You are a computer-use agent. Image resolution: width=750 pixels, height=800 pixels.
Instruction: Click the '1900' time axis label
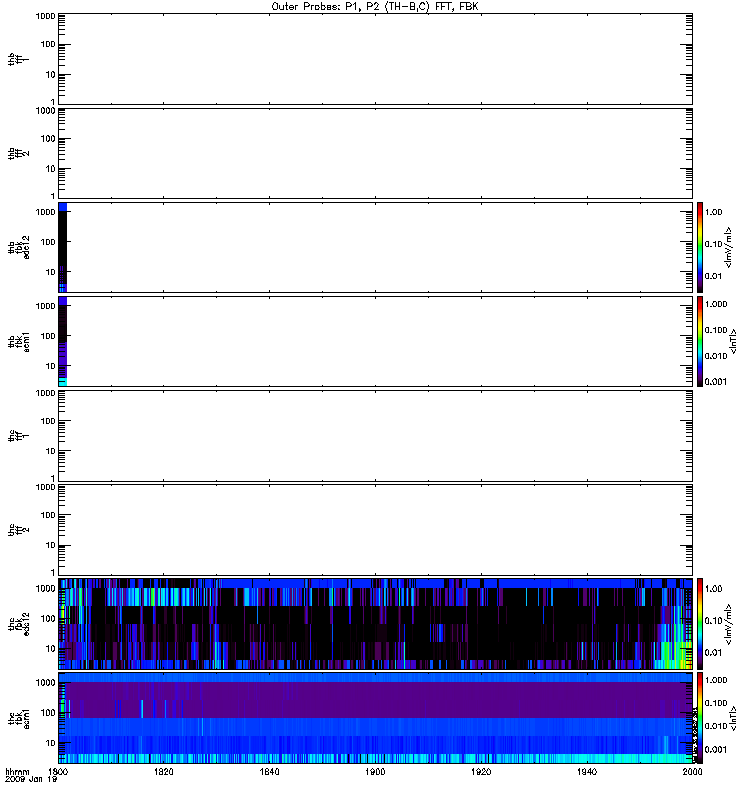[375, 771]
